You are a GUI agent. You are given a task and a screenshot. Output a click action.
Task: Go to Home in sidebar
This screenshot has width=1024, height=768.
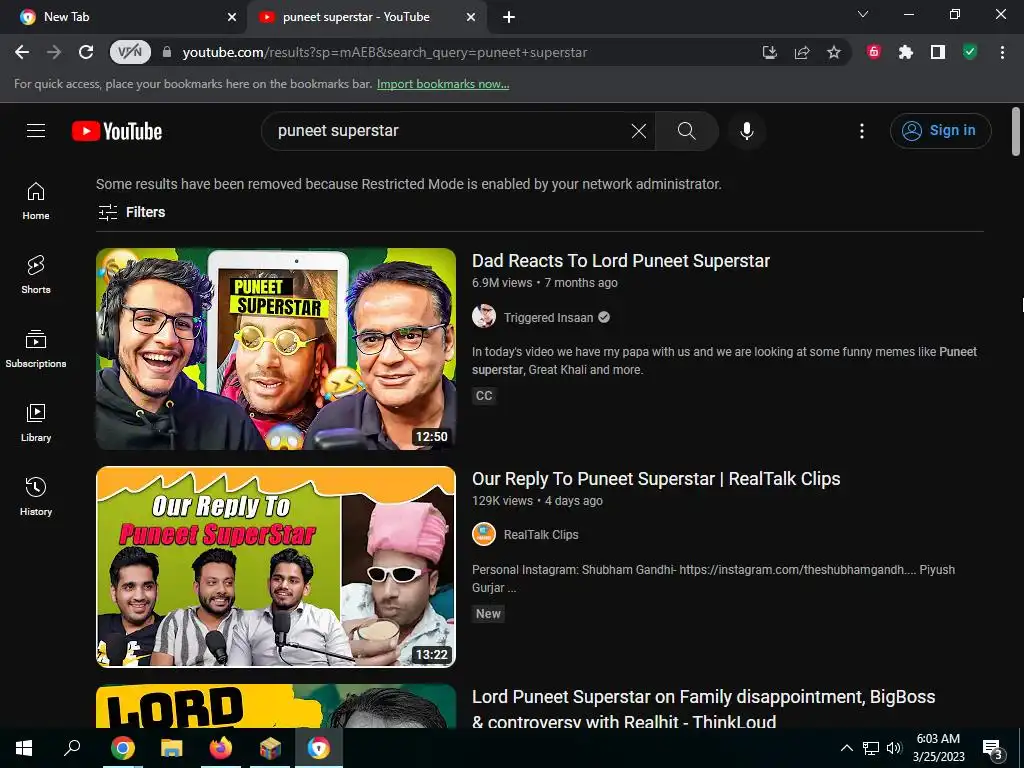tap(36, 200)
